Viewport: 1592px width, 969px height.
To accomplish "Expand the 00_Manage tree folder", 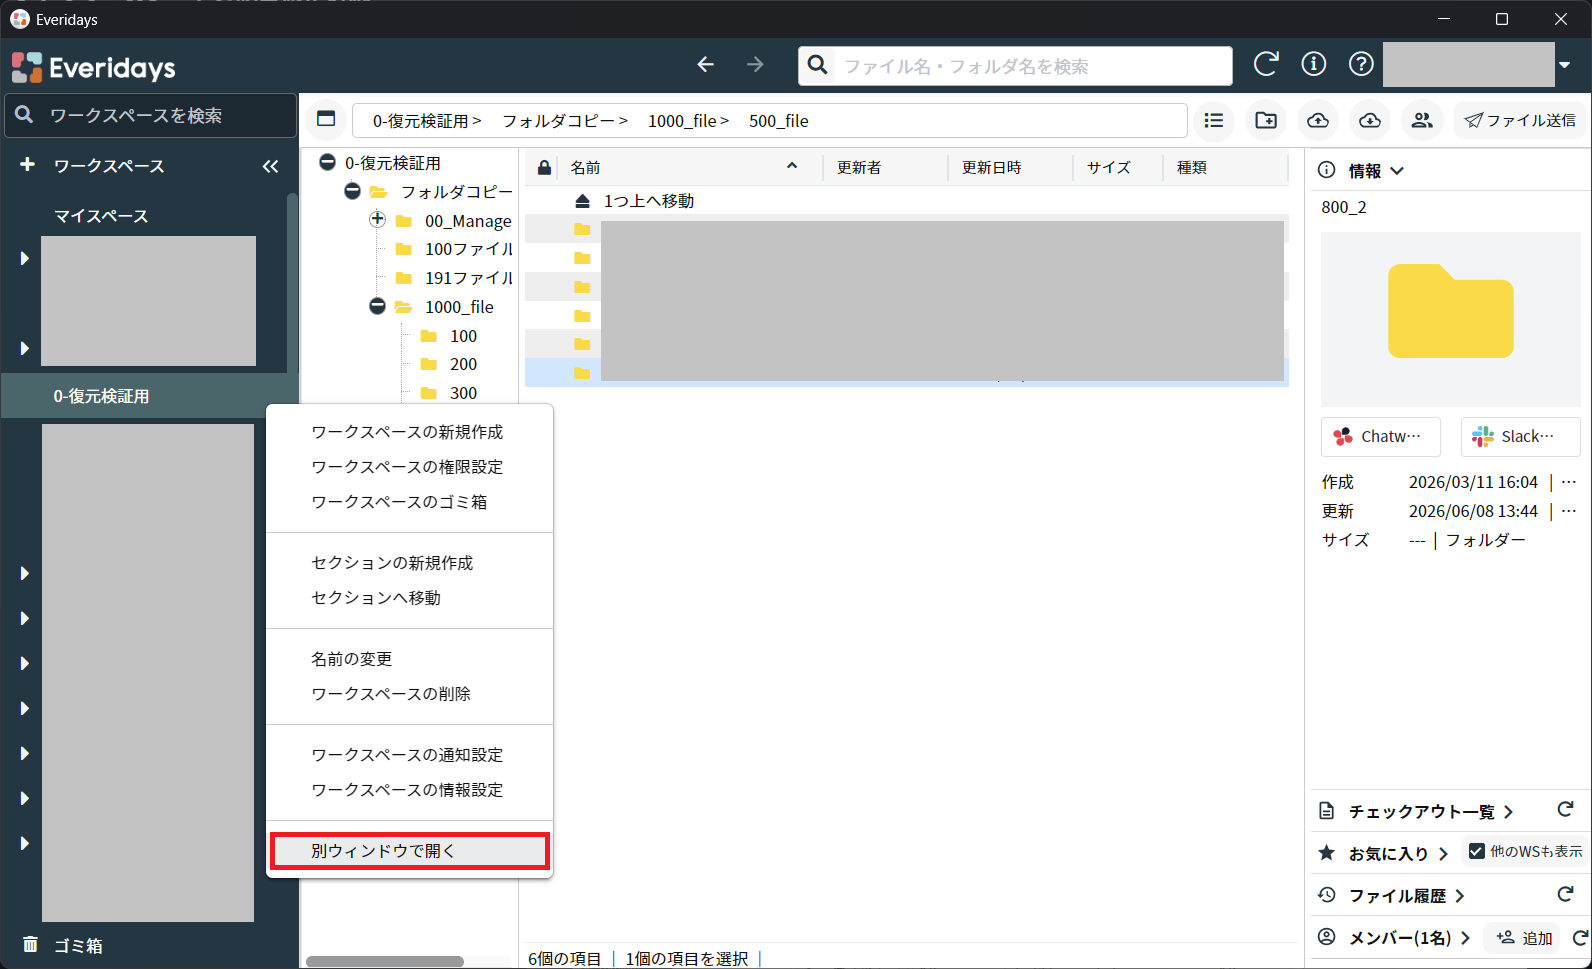I will point(377,220).
